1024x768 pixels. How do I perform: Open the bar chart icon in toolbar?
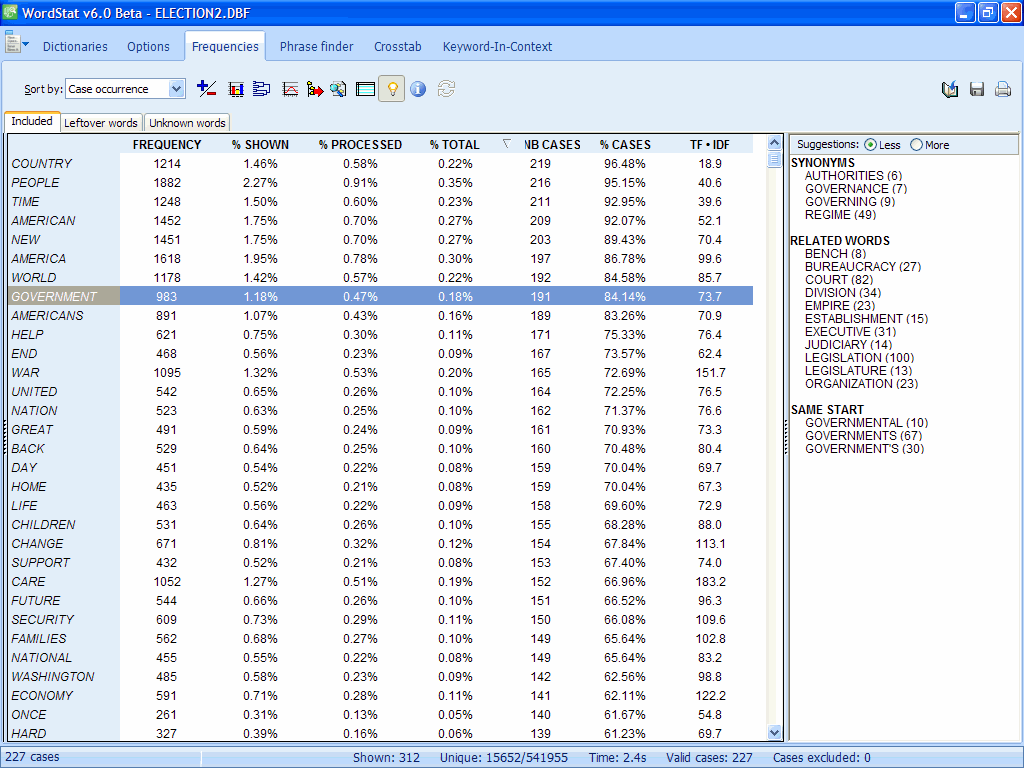(236, 89)
